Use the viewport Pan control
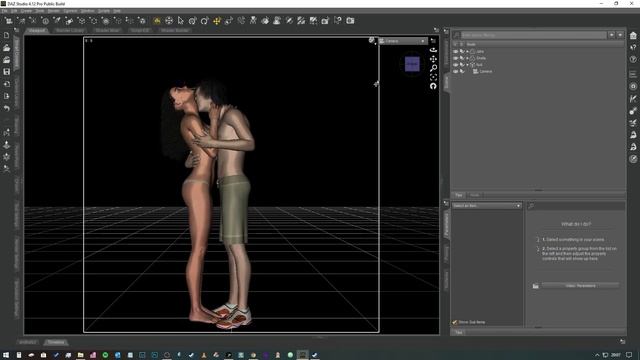The image size is (640, 360). pos(433,59)
